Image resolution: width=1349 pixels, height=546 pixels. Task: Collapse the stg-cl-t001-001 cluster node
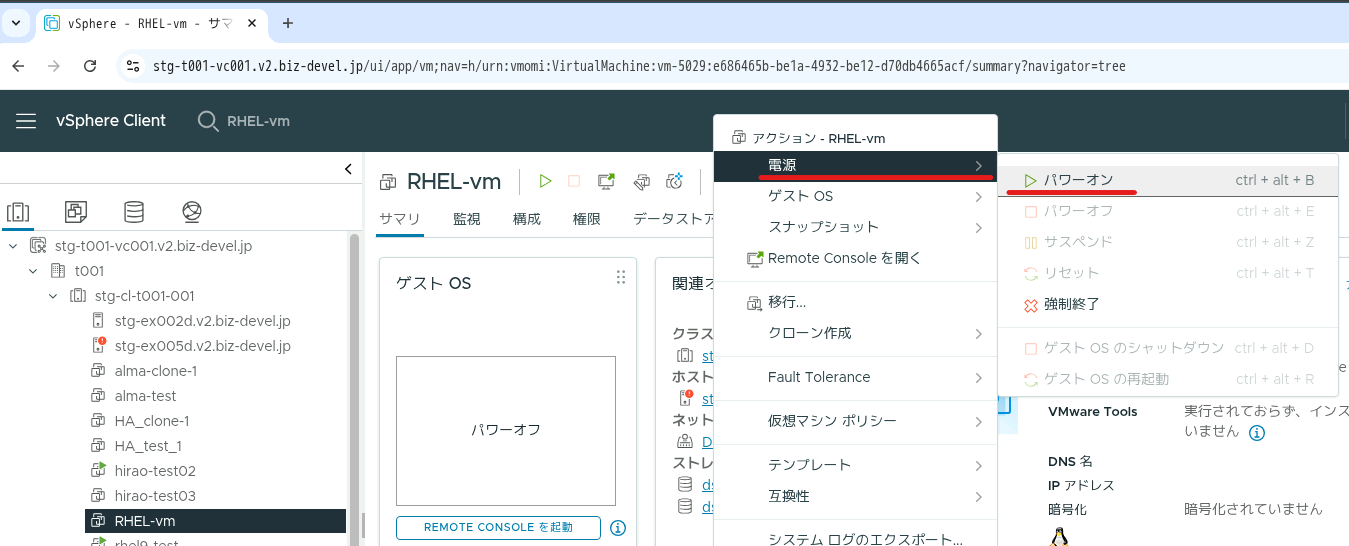point(53,296)
